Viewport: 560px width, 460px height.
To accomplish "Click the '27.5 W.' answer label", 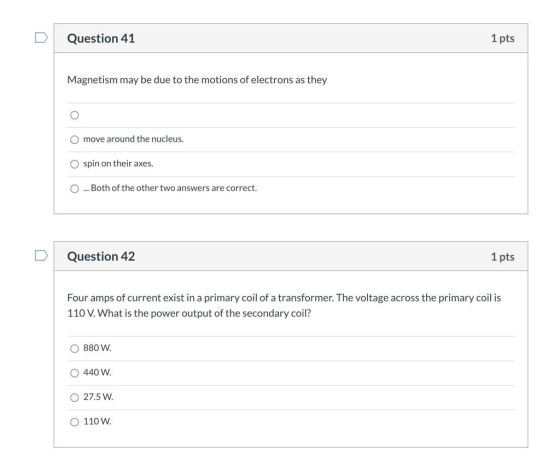I will pos(98,397).
